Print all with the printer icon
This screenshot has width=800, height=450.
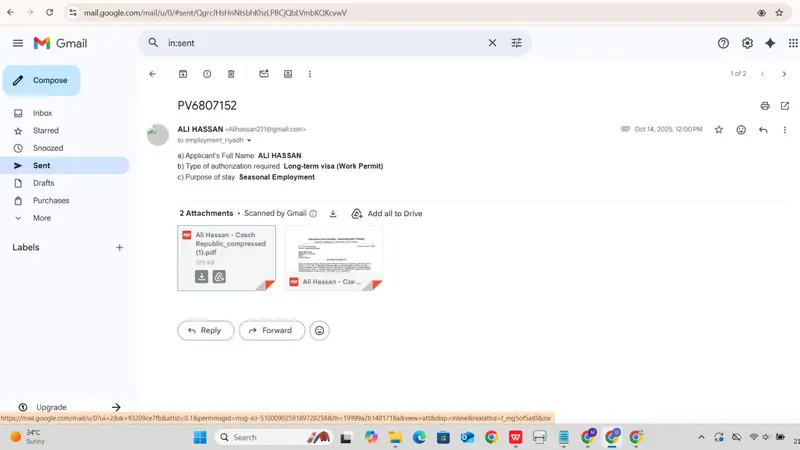pyautogui.click(x=765, y=106)
